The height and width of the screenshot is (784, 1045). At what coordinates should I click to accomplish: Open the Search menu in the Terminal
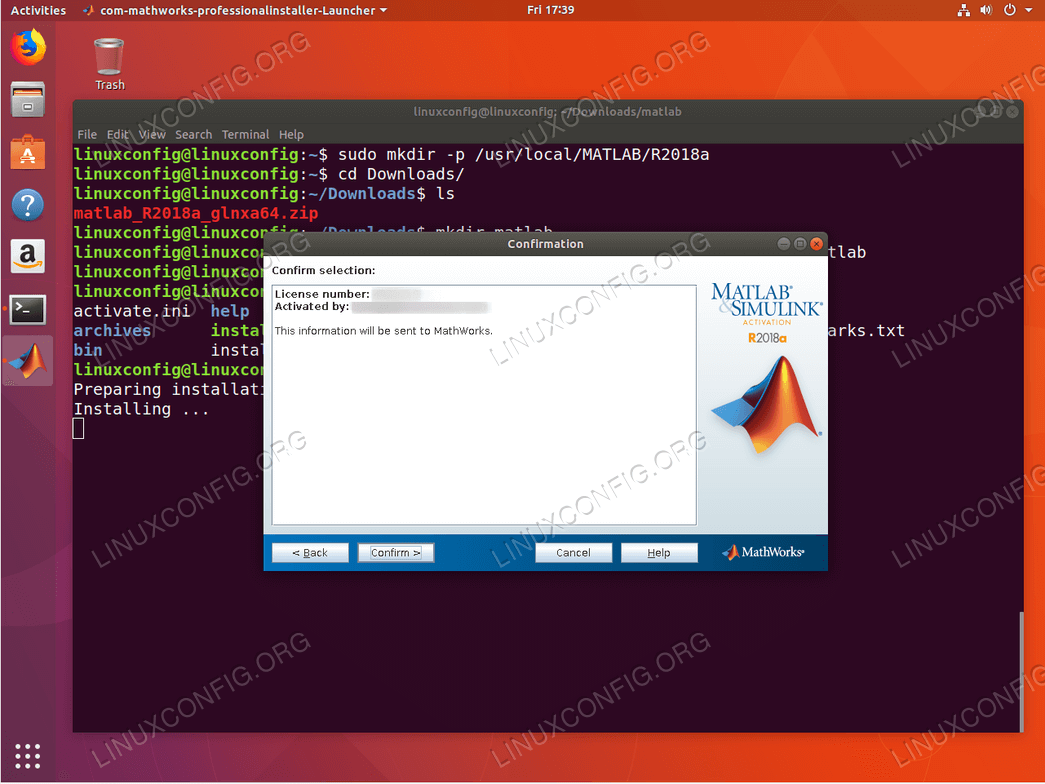click(x=193, y=134)
